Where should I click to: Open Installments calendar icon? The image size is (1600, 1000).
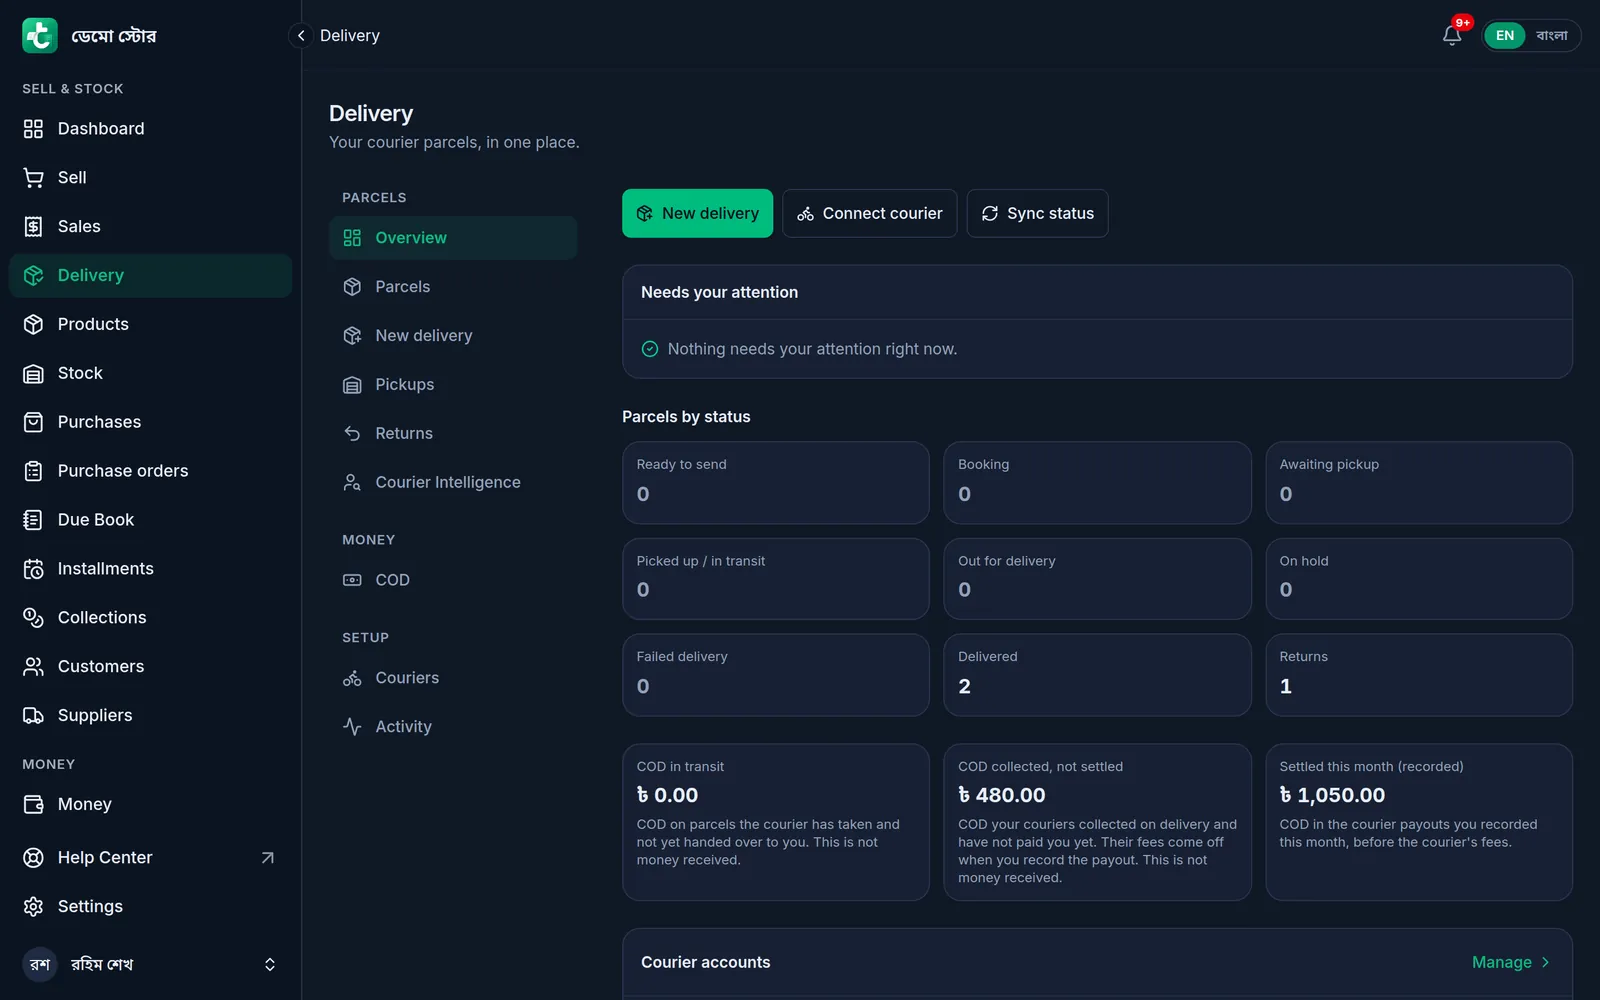click(33, 569)
